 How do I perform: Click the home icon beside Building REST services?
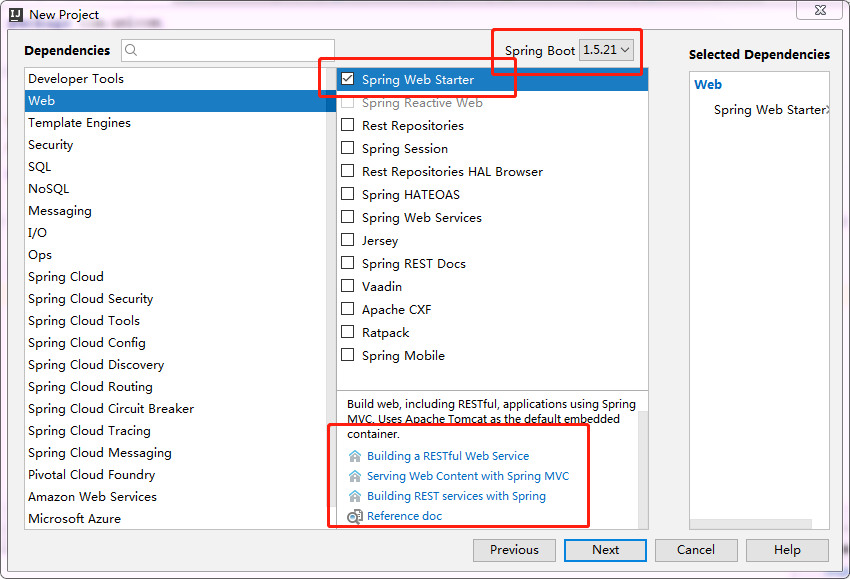[355, 496]
